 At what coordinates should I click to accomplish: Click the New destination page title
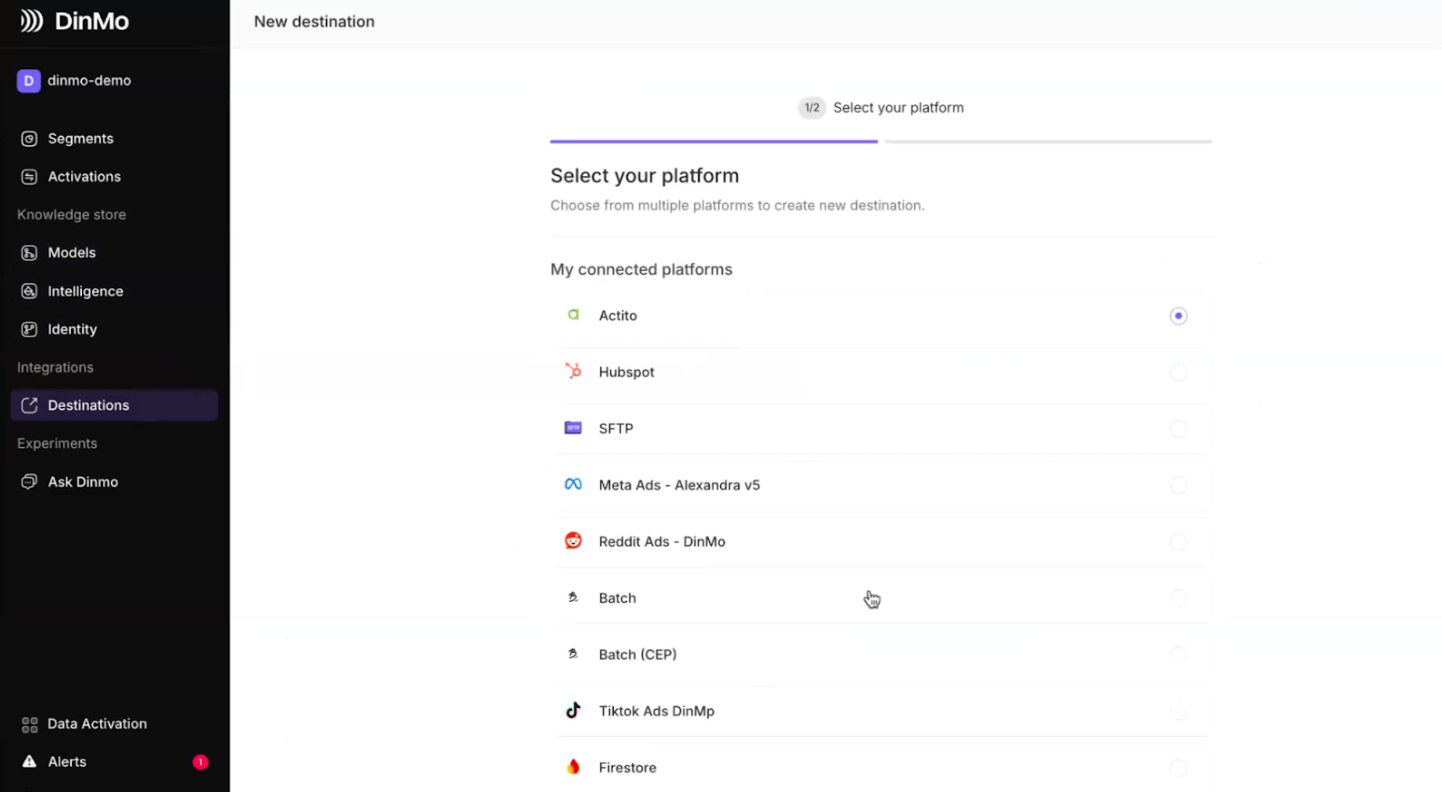point(314,22)
